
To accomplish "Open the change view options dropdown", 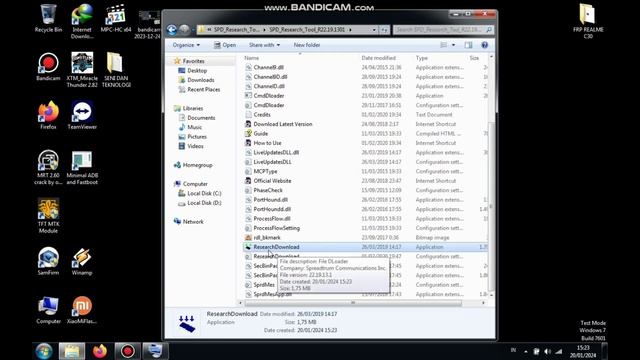I will 453,45.
